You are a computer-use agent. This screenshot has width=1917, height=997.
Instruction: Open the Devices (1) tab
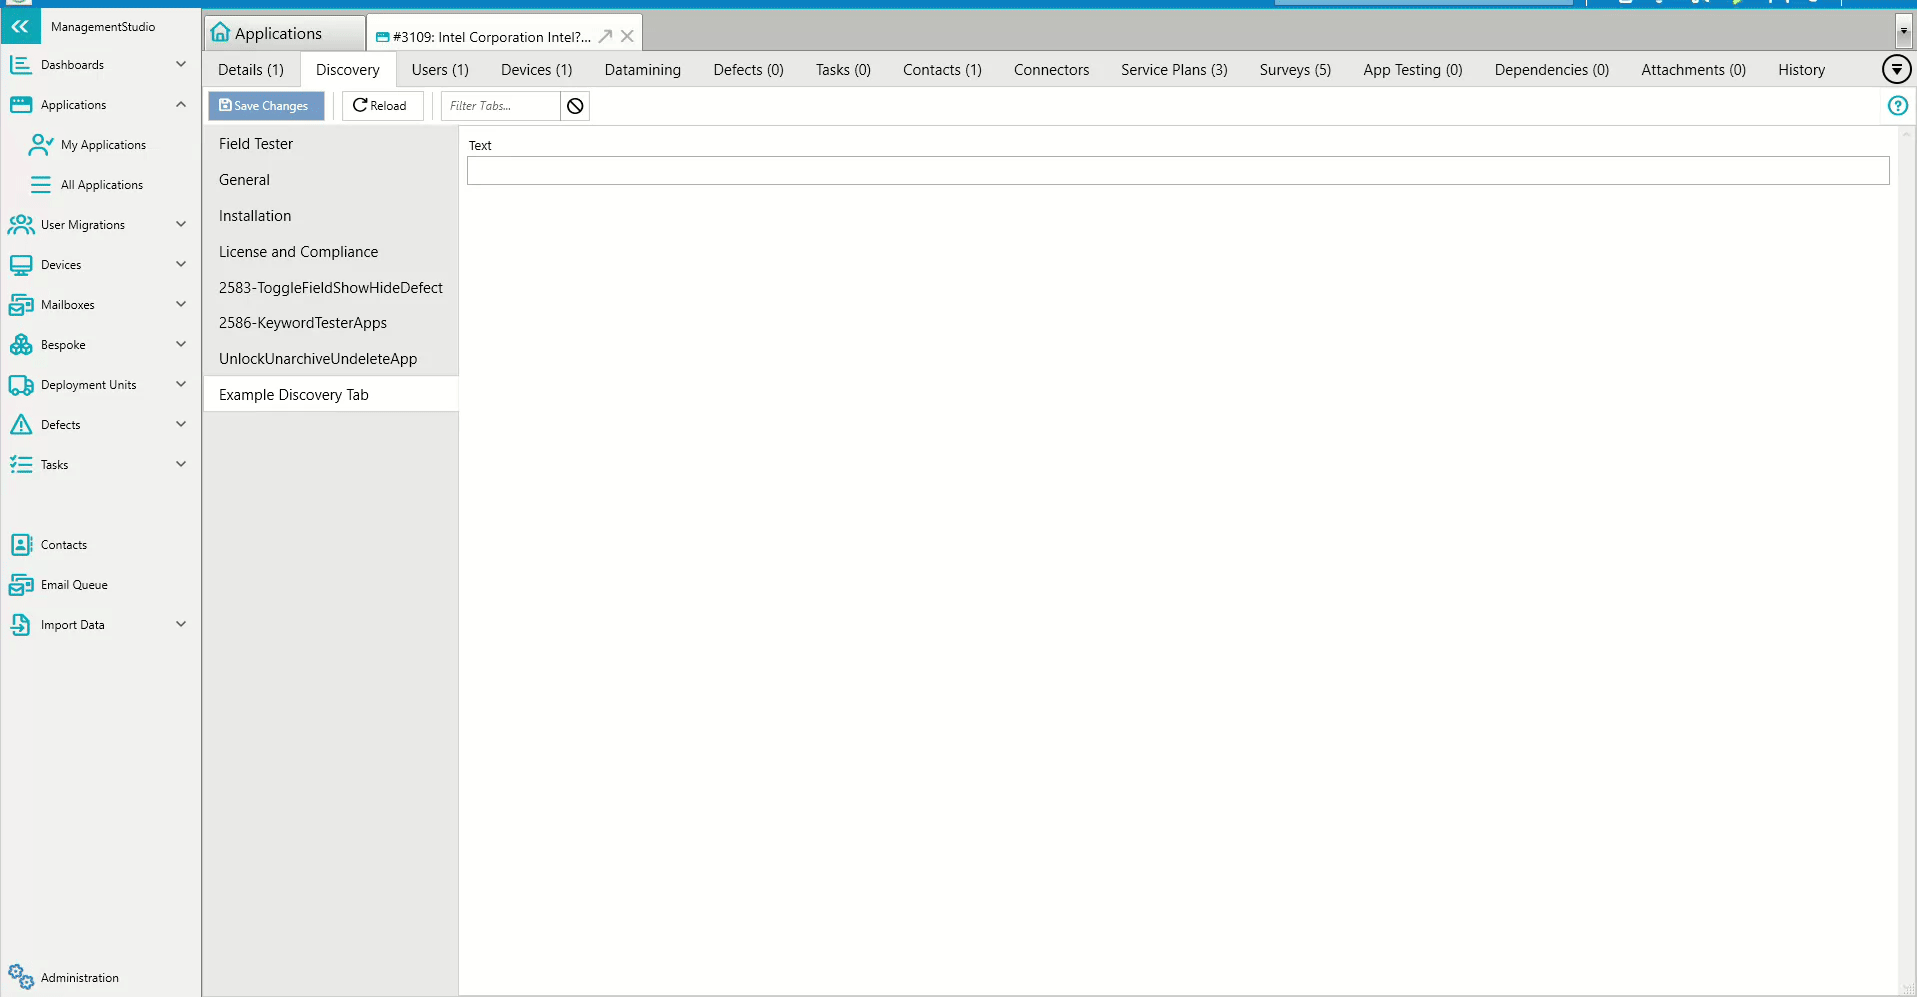pyautogui.click(x=536, y=70)
